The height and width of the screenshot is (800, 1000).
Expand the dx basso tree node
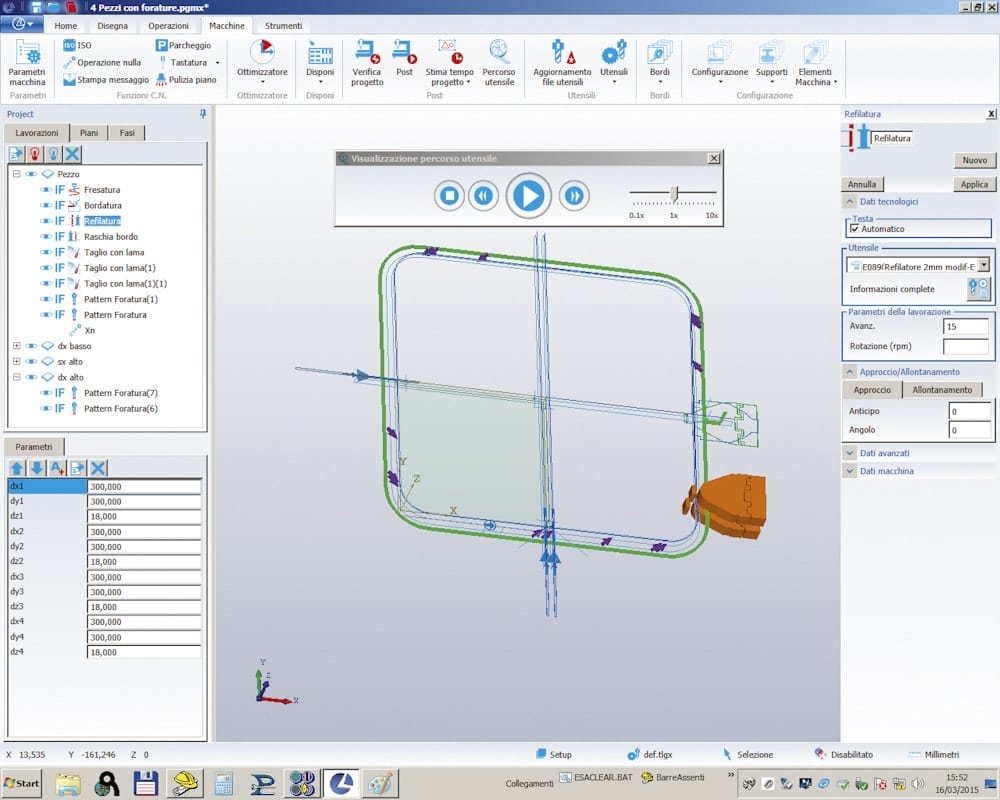coord(17,346)
